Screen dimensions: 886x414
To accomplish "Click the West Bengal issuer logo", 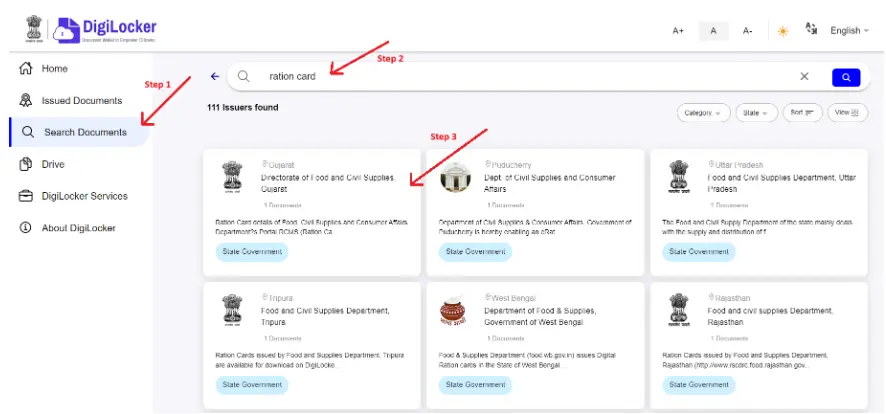I will 455,313.
